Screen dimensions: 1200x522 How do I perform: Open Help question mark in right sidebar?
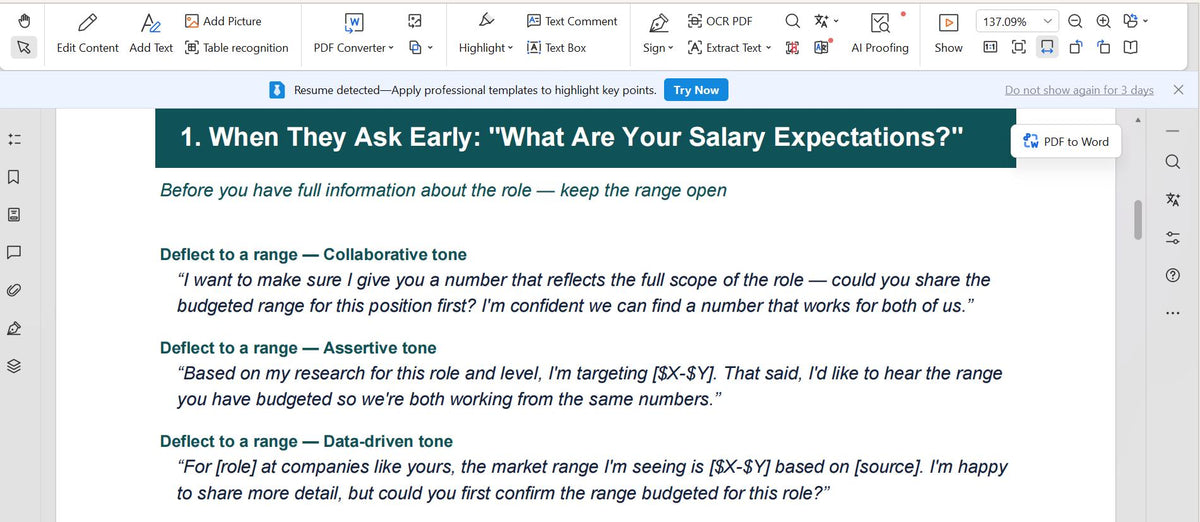tap(1172, 275)
